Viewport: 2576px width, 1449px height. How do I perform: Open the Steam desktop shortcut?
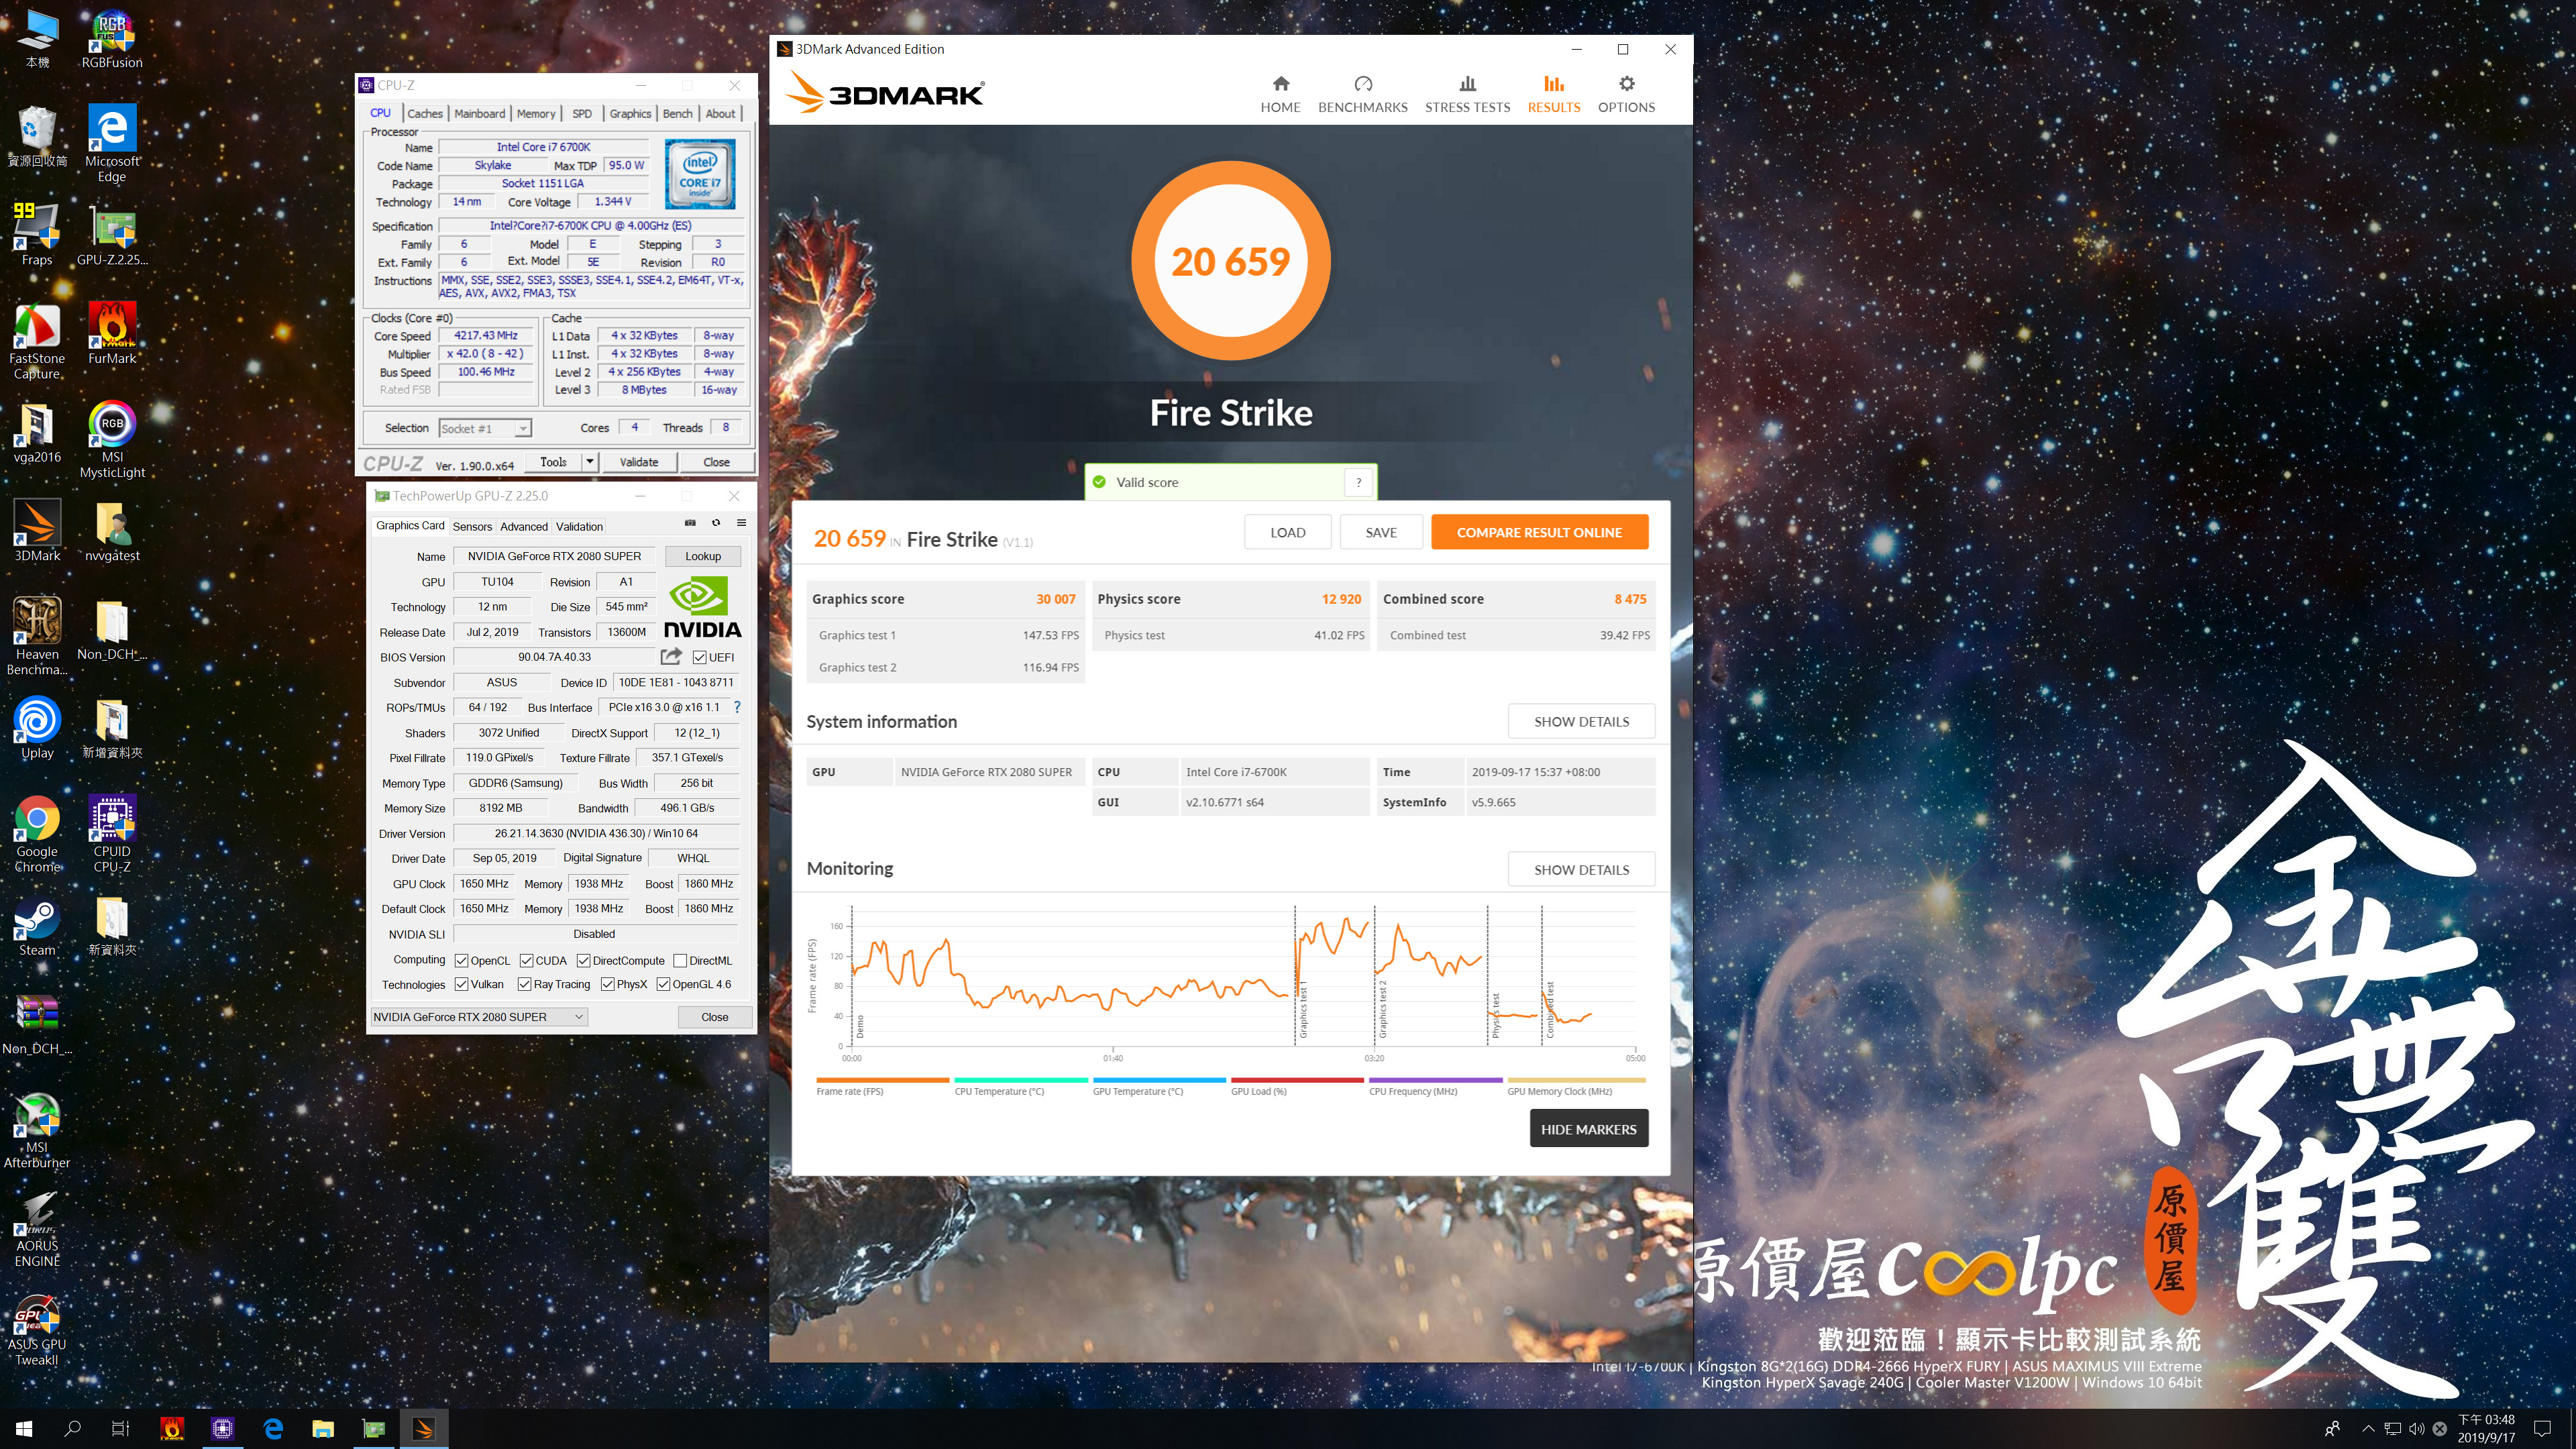coord(37,926)
